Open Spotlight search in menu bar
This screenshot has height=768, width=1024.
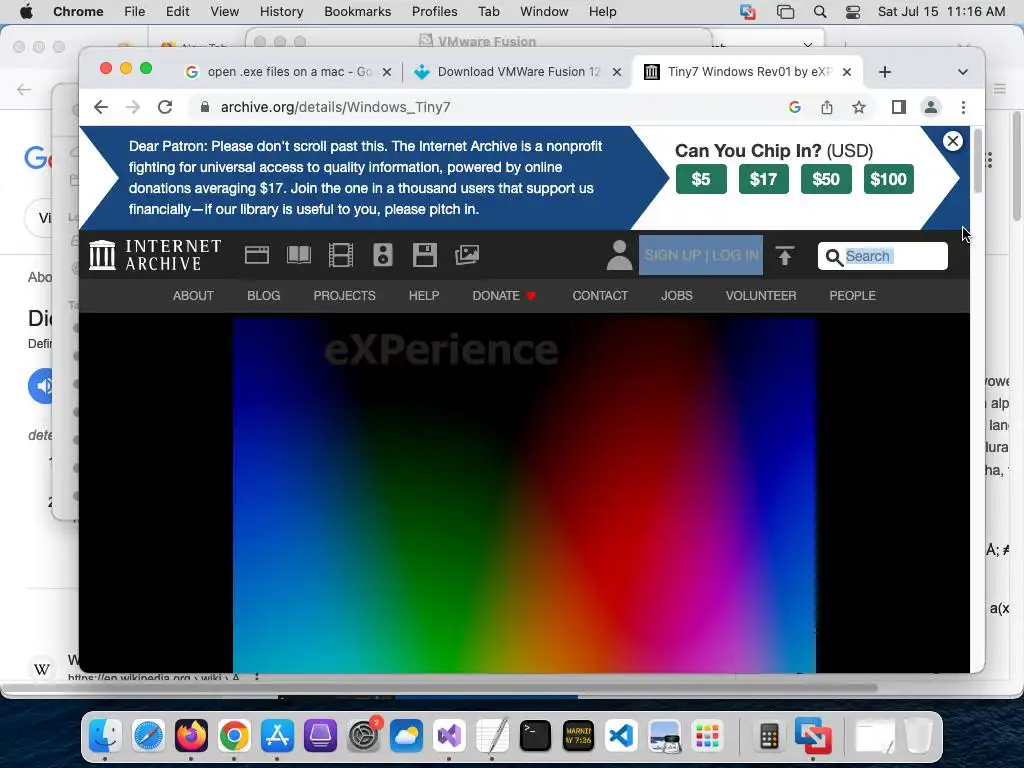pyautogui.click(x=820, y=12)
